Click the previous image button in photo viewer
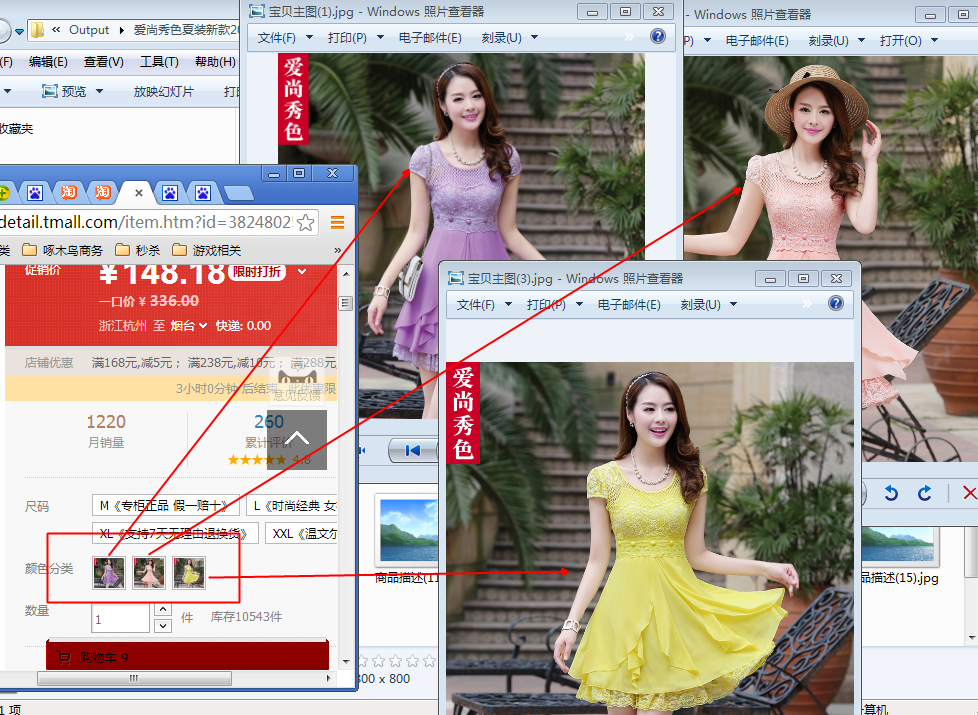Viewport: 978px width, 715px height. (x=412, y=450)
